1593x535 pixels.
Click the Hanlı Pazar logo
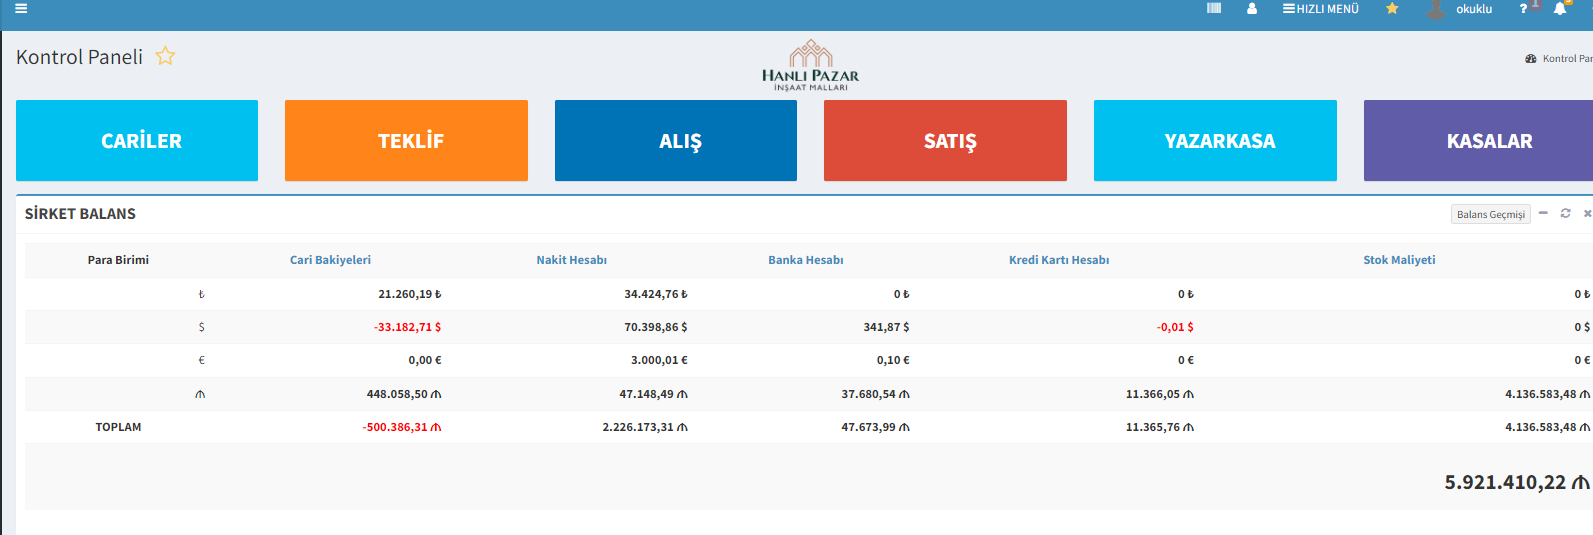click(810, 66)
